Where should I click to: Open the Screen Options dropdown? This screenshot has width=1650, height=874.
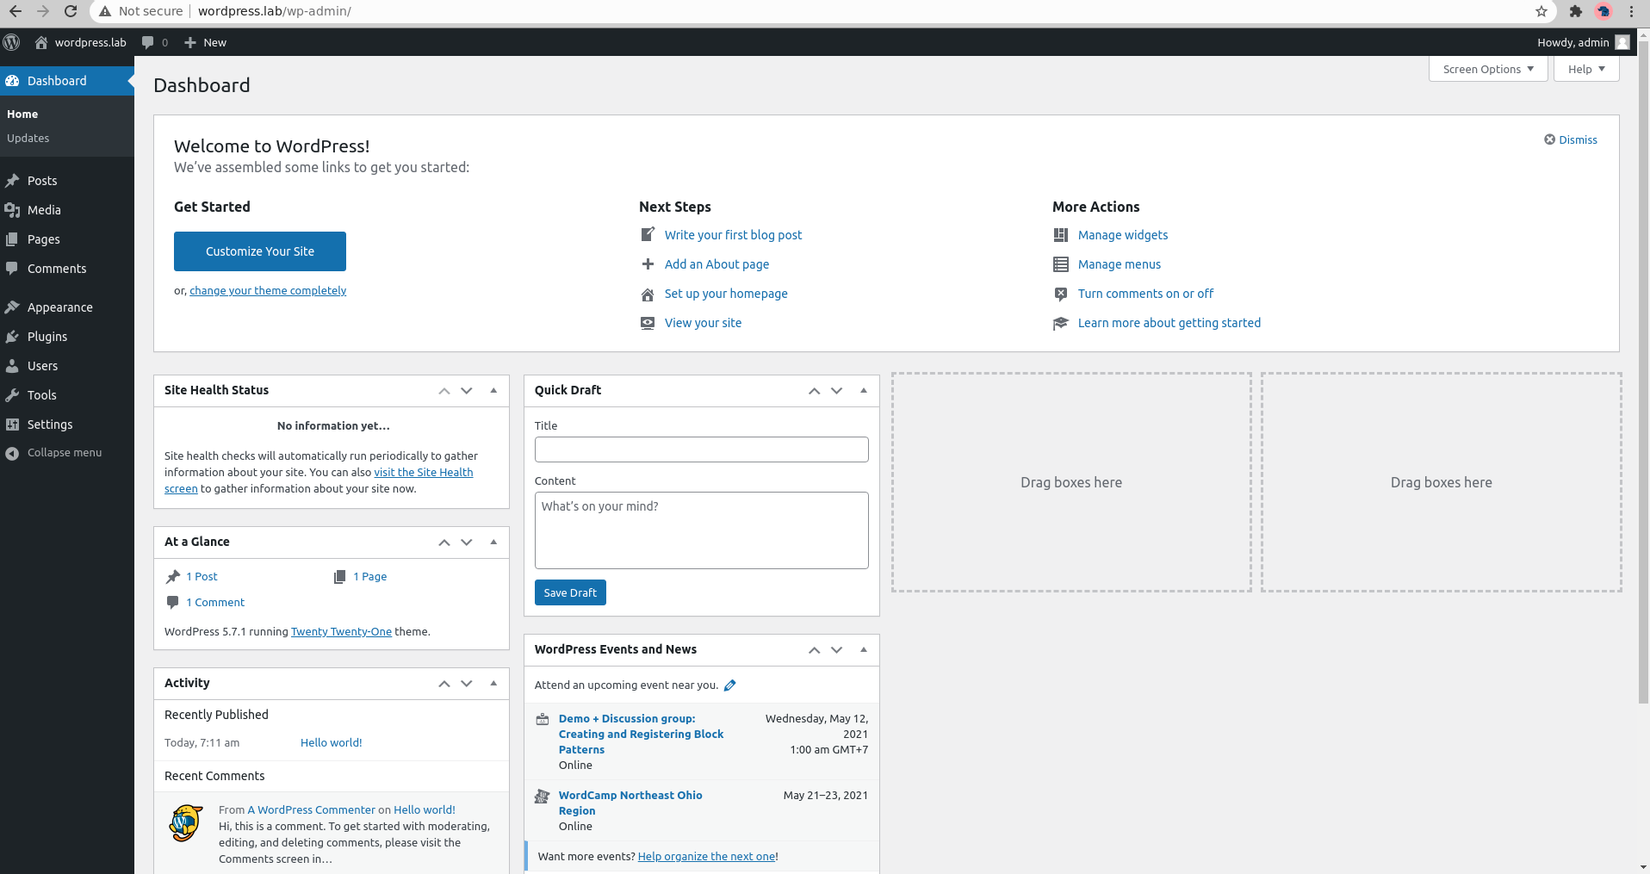point(1488,69)
